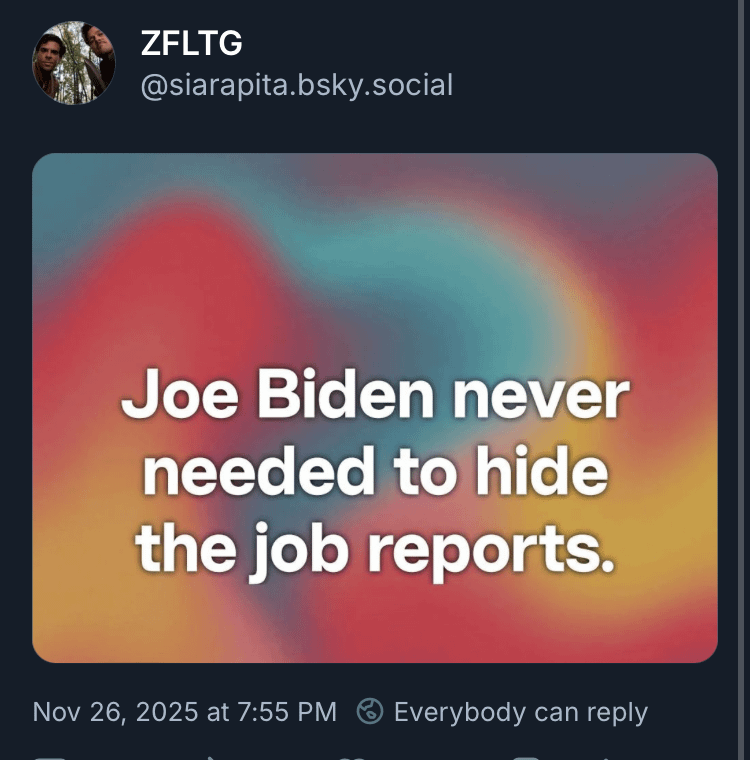Screen dimensions: 750x760
Task: Click "needed to hide" text in image
Action: click(x=375, y=472)
